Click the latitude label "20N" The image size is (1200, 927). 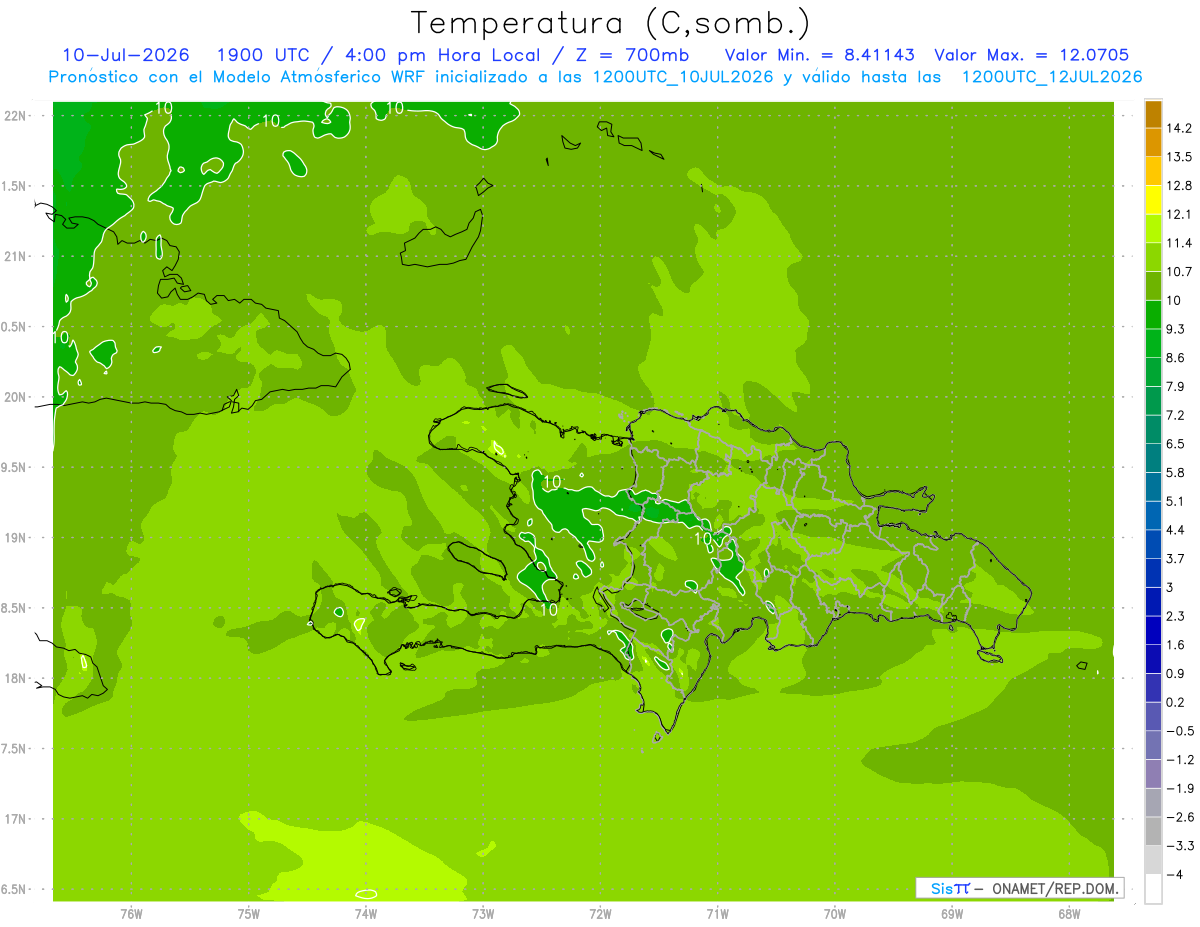pos(15,397)
